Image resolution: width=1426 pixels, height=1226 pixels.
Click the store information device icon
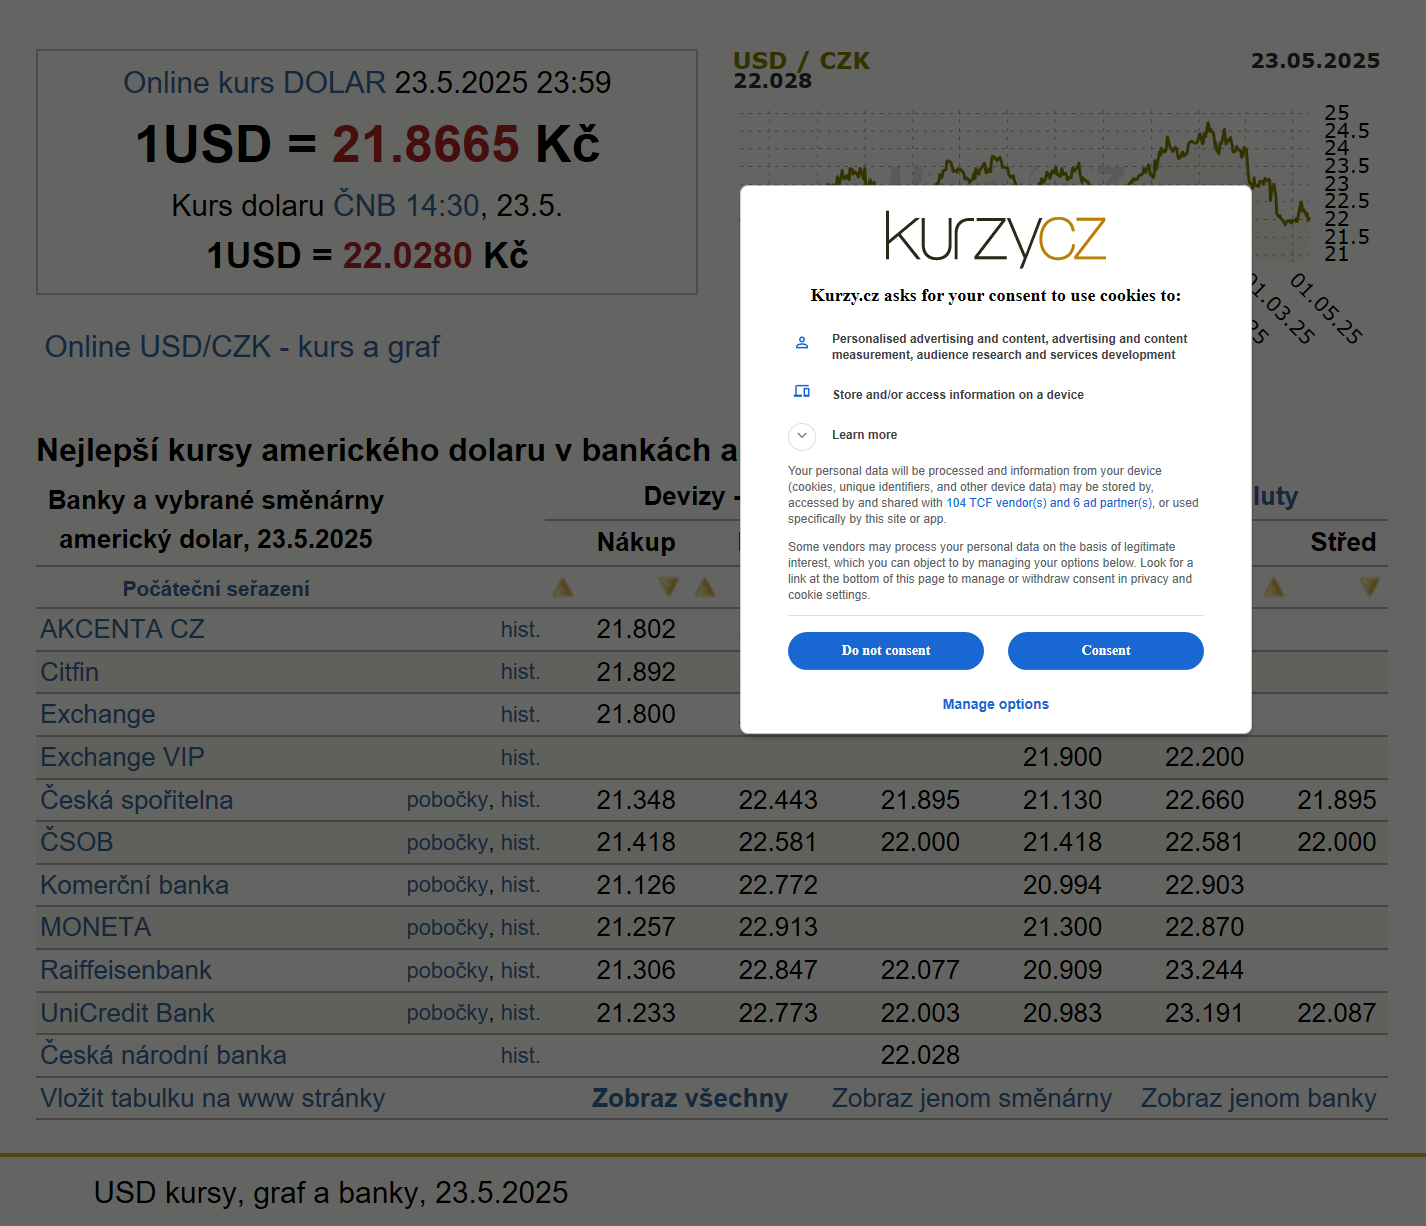click(802, 391)
